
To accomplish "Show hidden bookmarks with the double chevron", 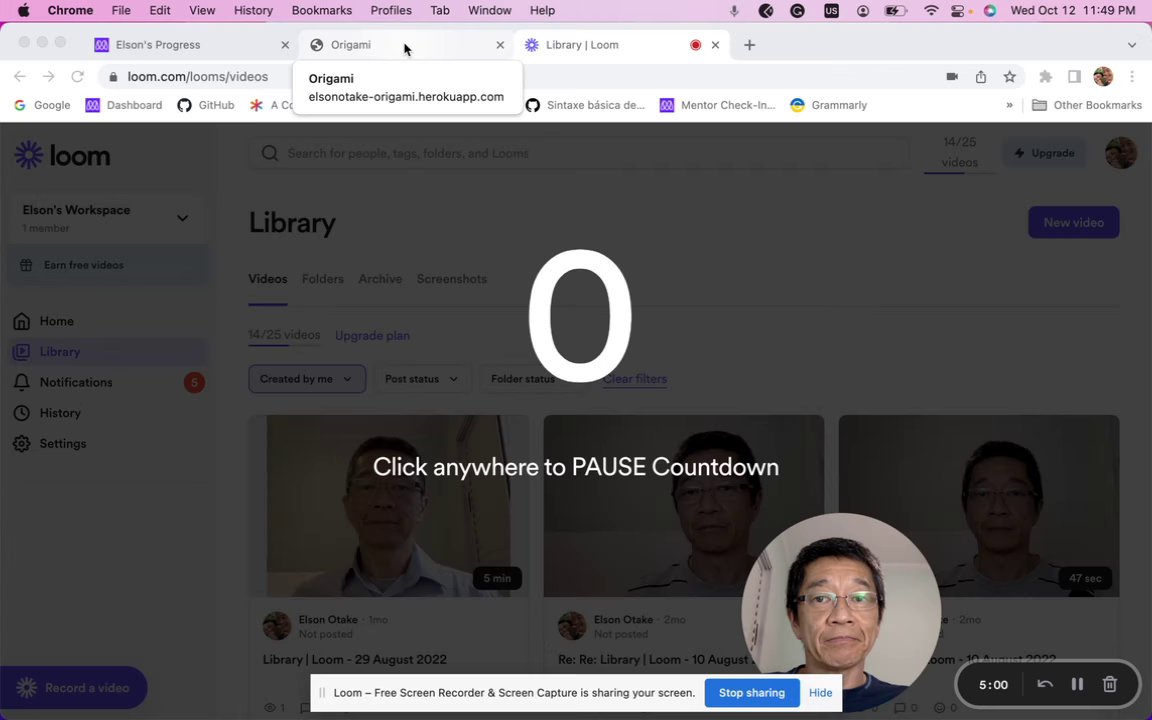I will click(1009, 105).
